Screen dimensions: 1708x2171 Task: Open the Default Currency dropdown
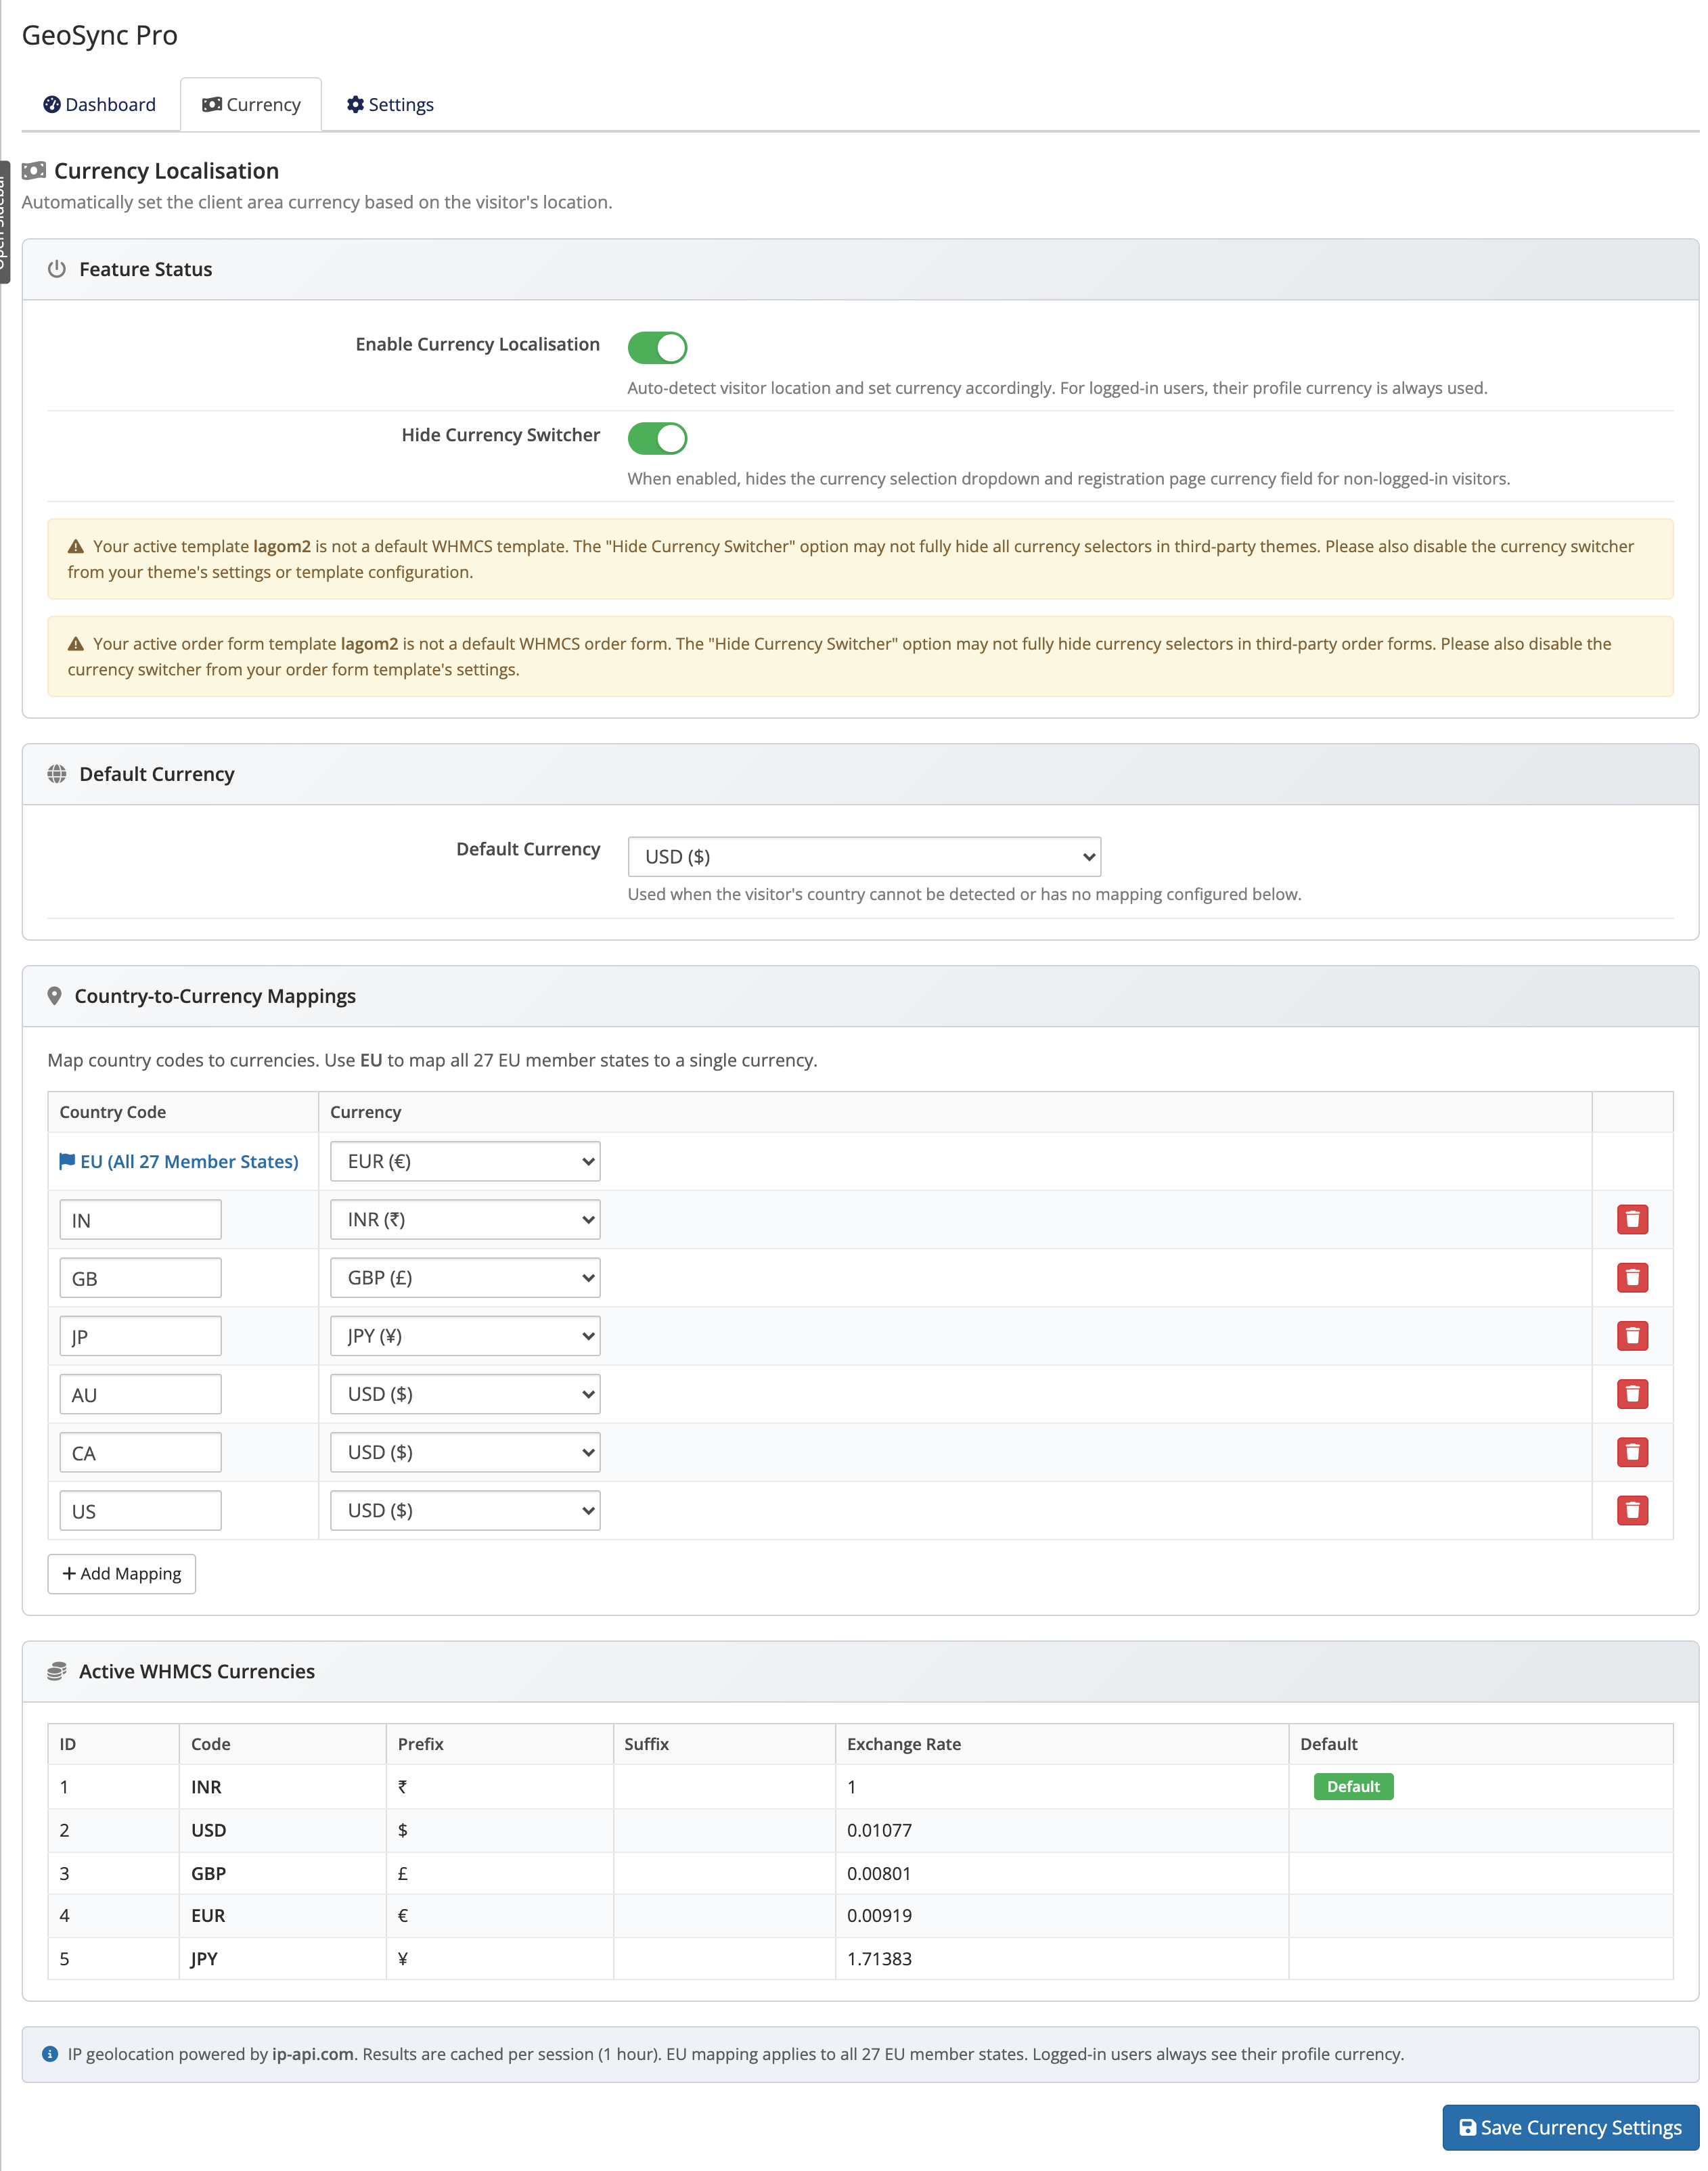pyautogui.click(x=864, y=857)
